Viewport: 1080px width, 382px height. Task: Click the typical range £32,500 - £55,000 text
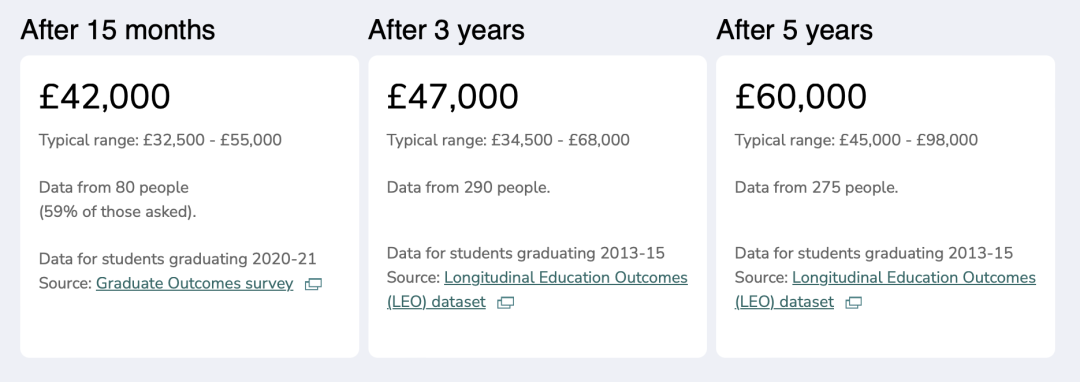click(x=160, y=140)
